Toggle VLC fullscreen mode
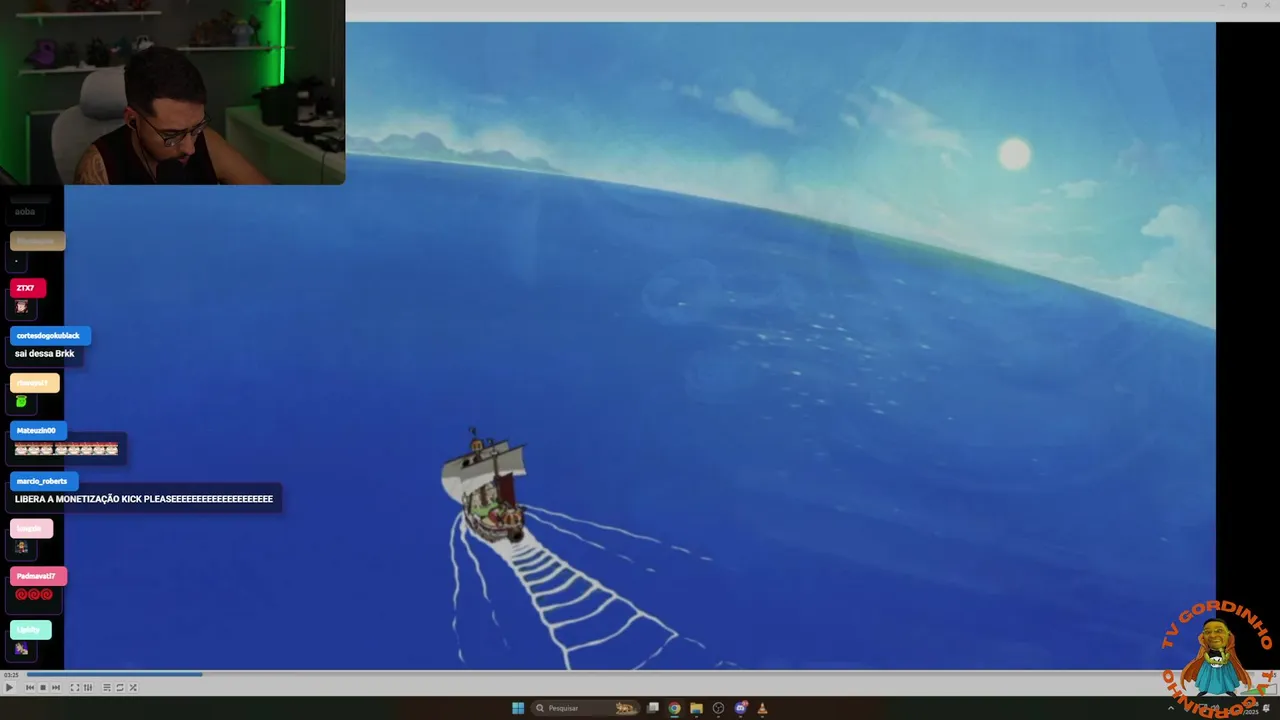The width and height of the screenshot is (1280, 720). click(x=75, y=687)
